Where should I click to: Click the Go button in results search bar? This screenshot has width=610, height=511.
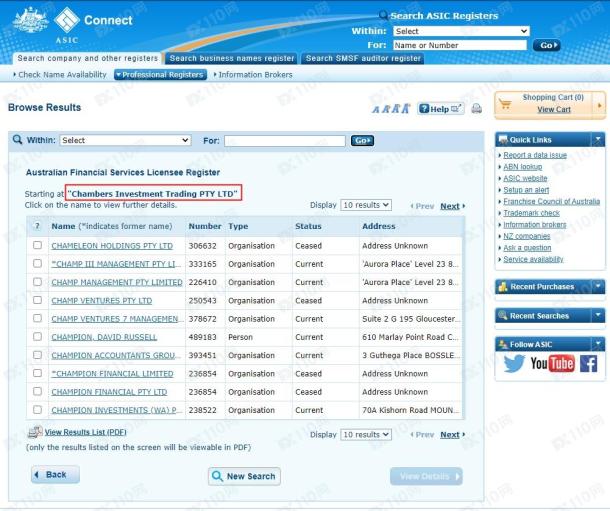pyautogui.click(x=362, y=140)
